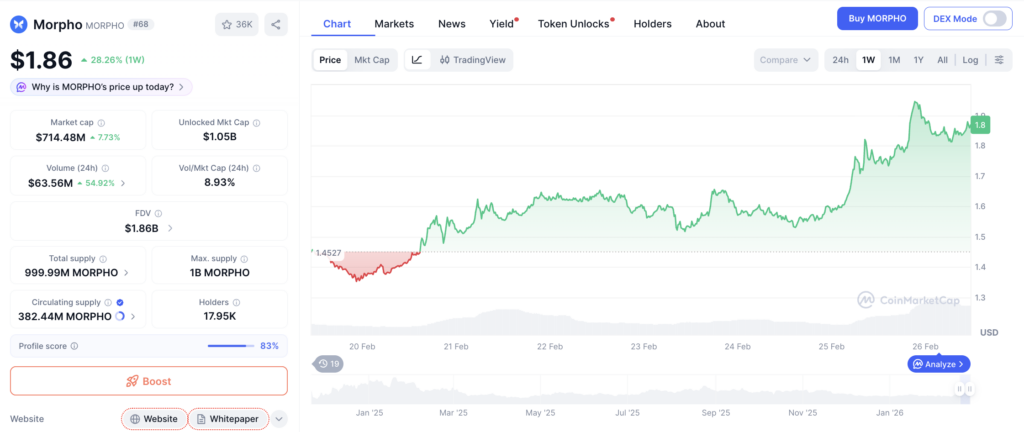Switch the chart to Mkt Cap view
The image size is (1024, 432).
point(372,60)
